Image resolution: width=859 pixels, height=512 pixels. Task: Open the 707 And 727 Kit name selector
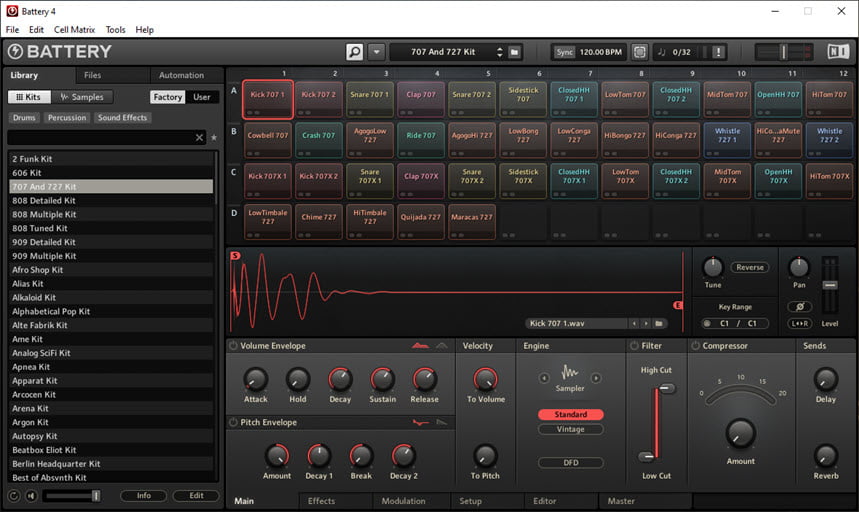[x=443, y=52]
